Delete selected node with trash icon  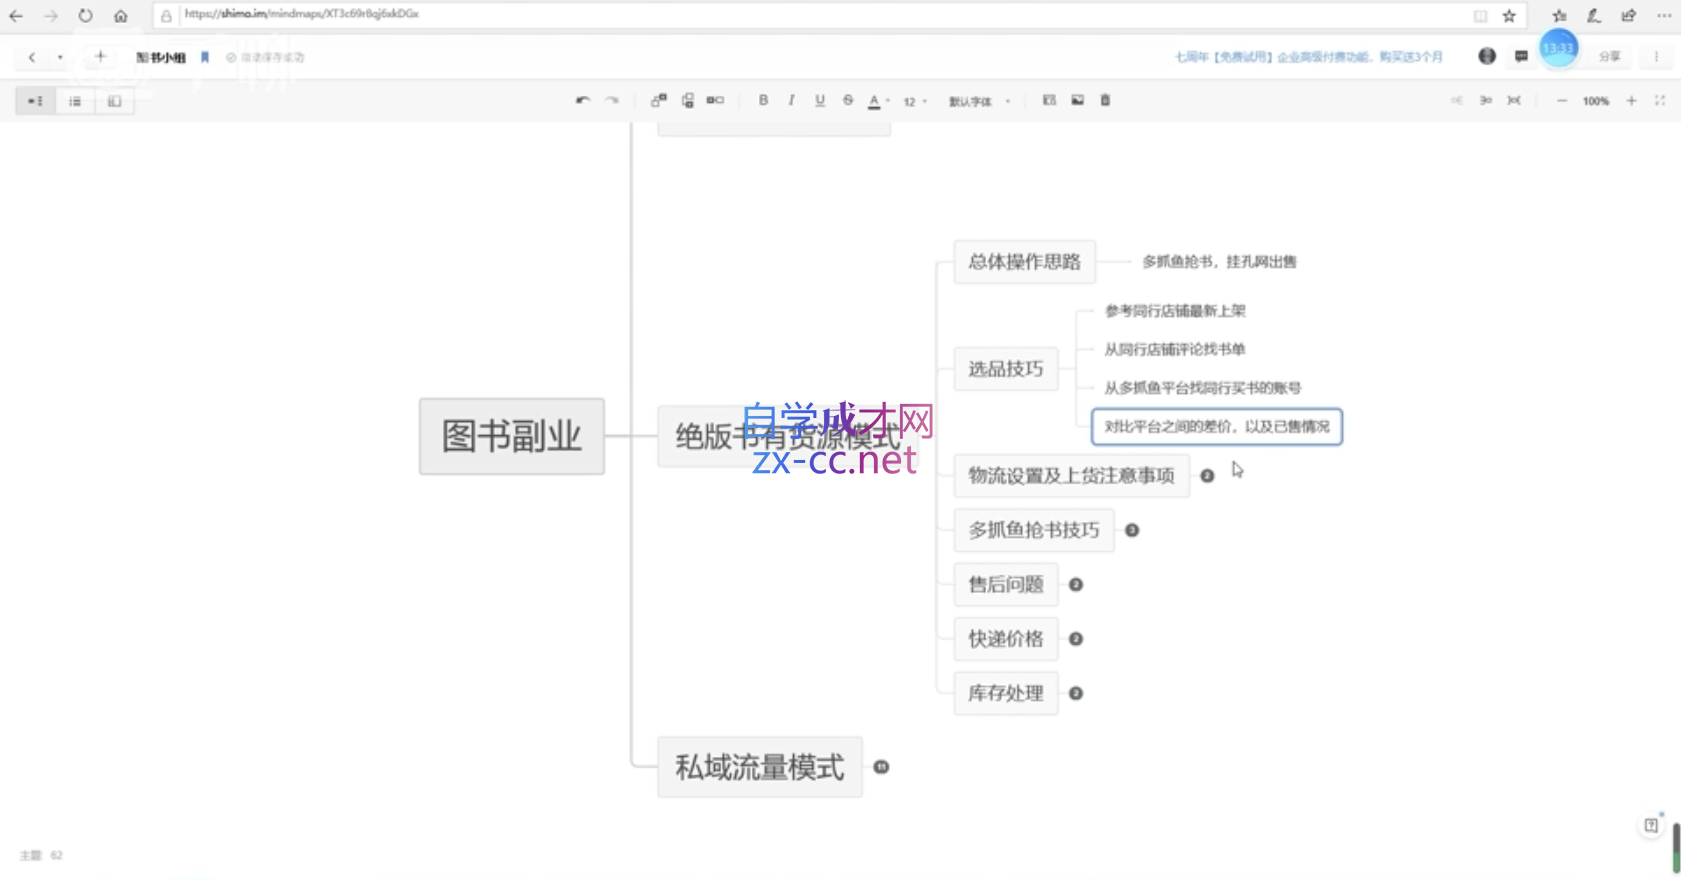point(1105,101)
